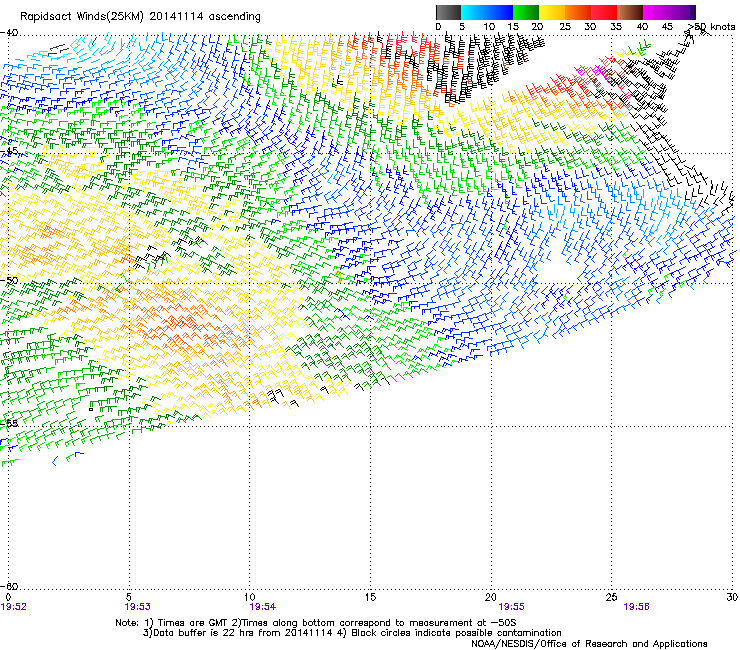Click the magenta 40-45 knots legend swatch
Viewport: 740px width, 650px height.
click(656, 12)
